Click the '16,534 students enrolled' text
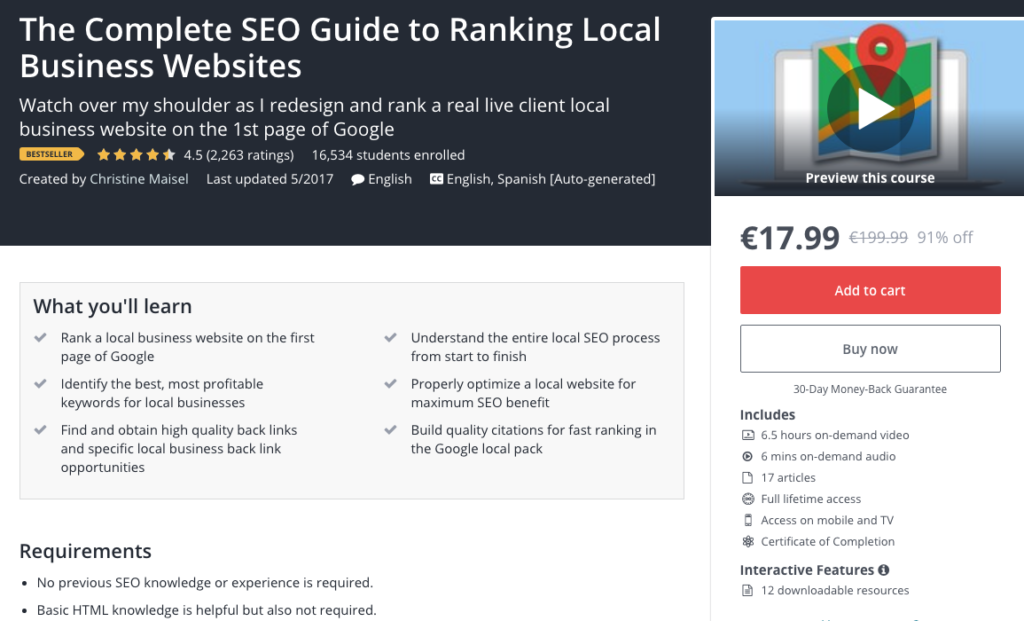The height and width of the screenshot is (621, 1024). [x=389, y=155]
